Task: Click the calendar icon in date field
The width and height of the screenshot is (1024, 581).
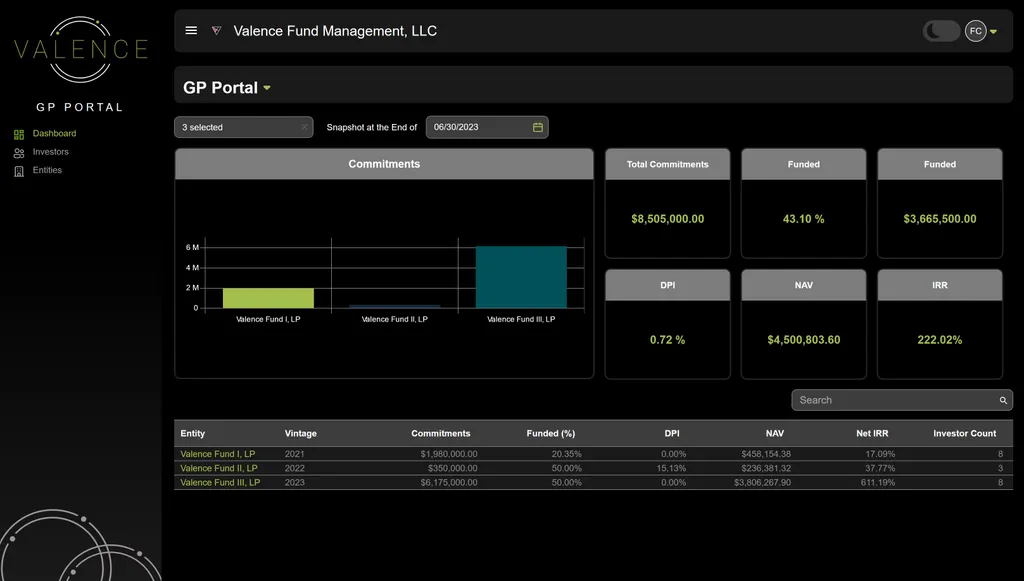Action: [537, 127]
